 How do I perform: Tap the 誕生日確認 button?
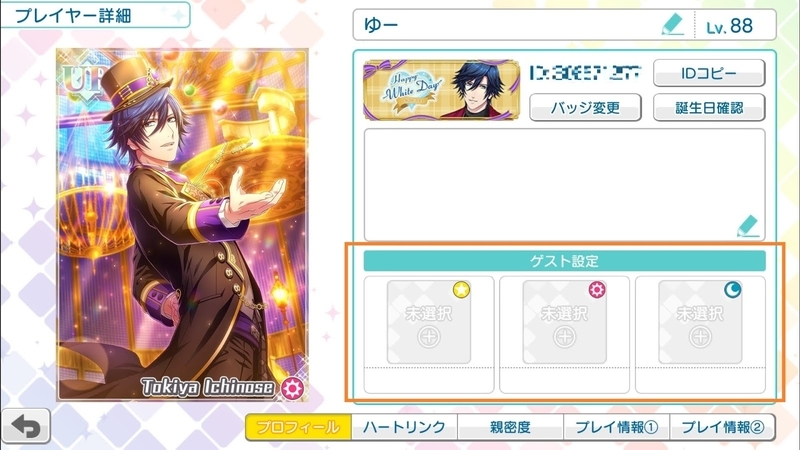tap(709, 108)
